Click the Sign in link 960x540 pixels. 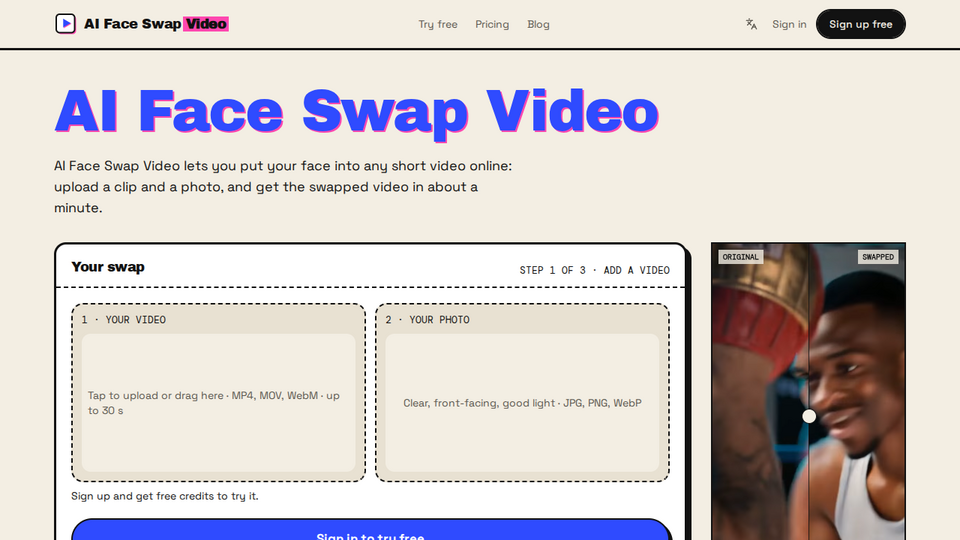click(789, 24)
